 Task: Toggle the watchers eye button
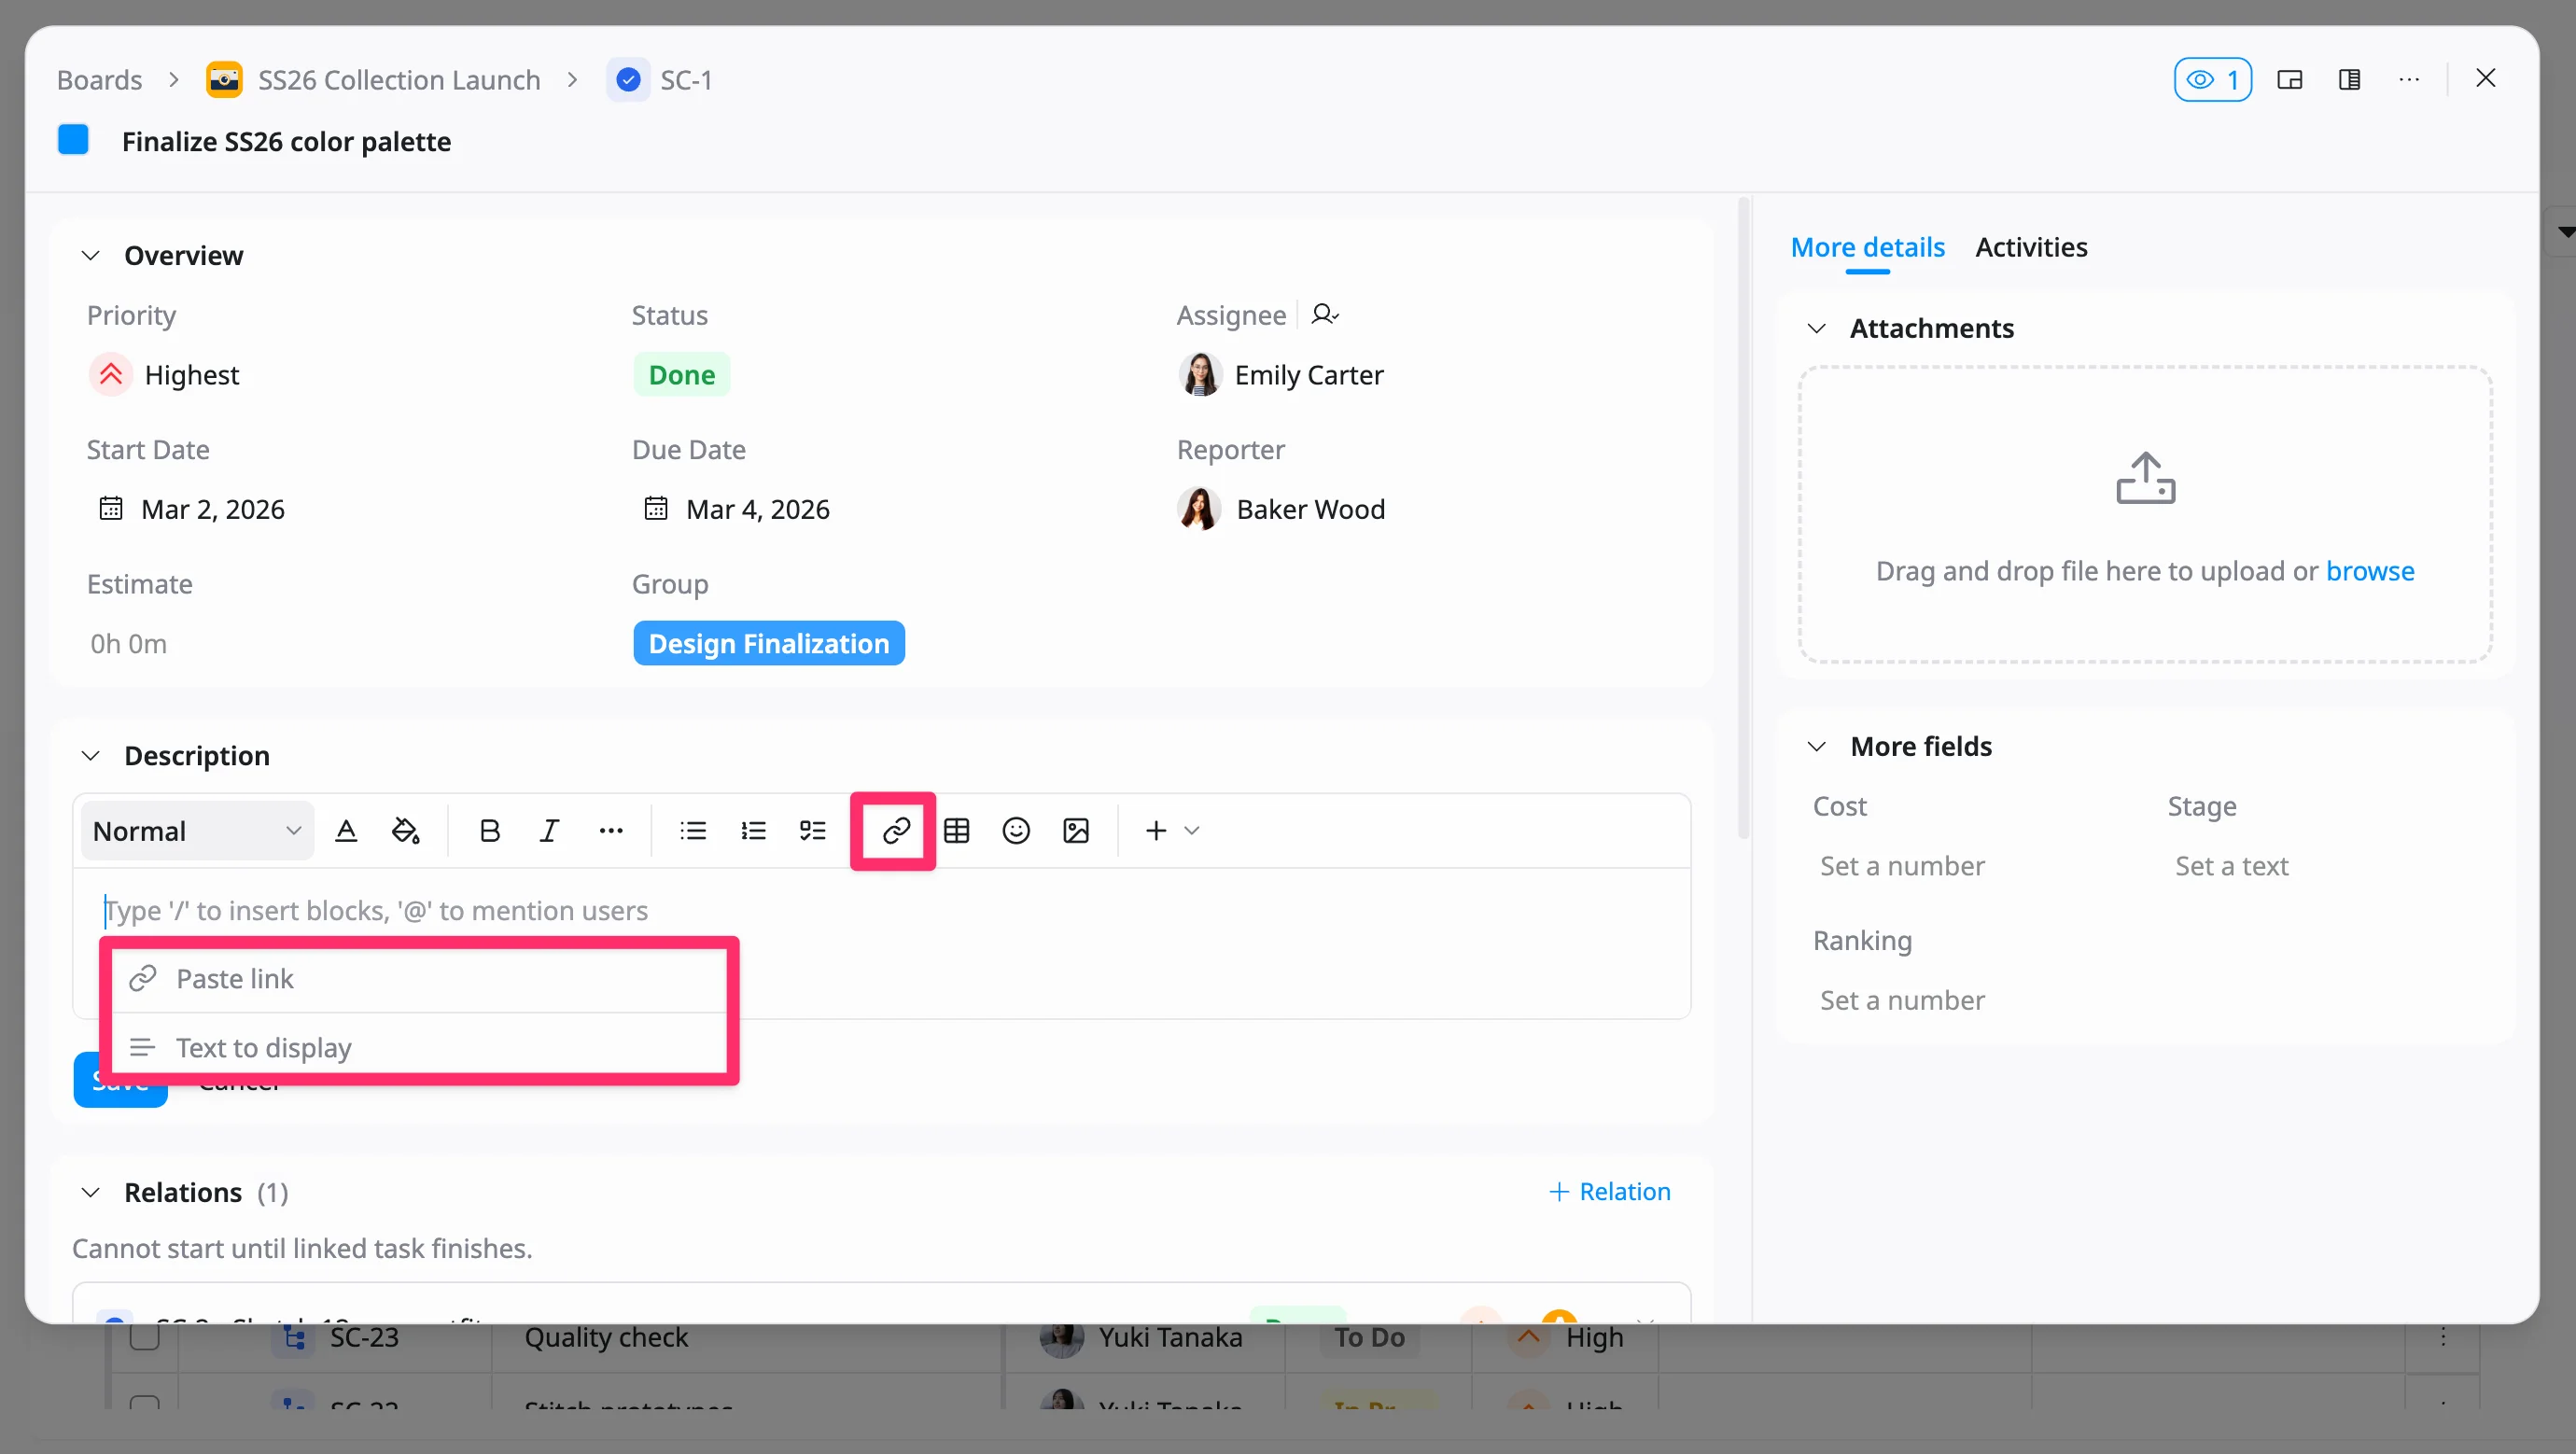point(2212,80)
